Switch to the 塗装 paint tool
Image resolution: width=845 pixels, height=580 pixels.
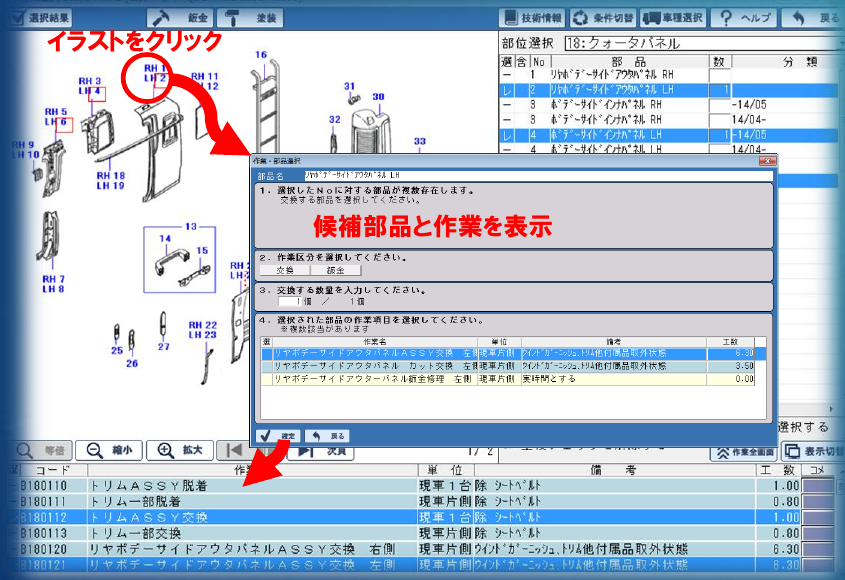[250, 18]
